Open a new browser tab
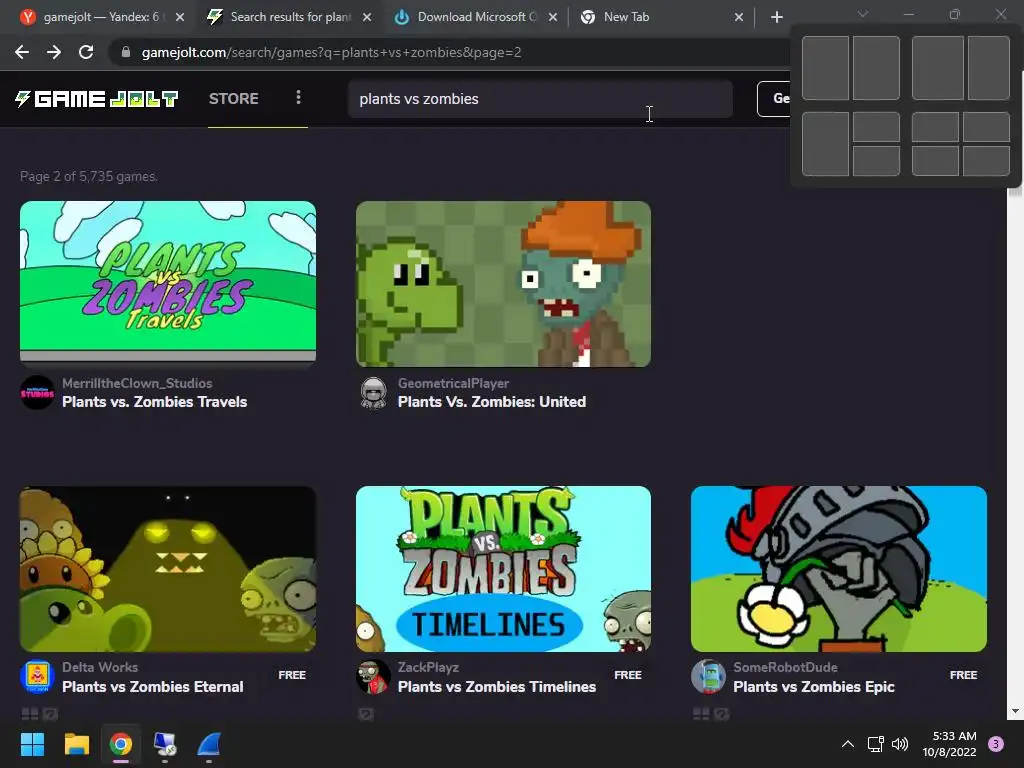This screenshot has height=768, width=1024. pyautogui.click(x=776, y=17)
